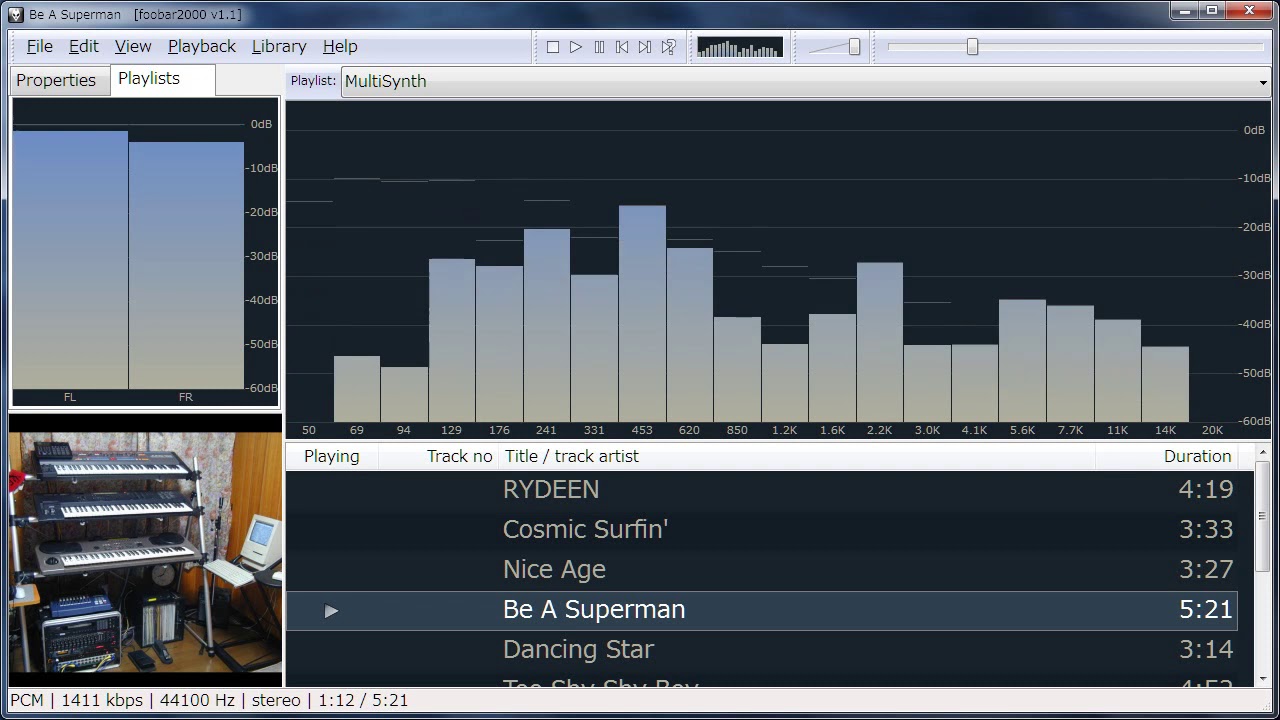Sort by the Playing column header

[332, 456]
